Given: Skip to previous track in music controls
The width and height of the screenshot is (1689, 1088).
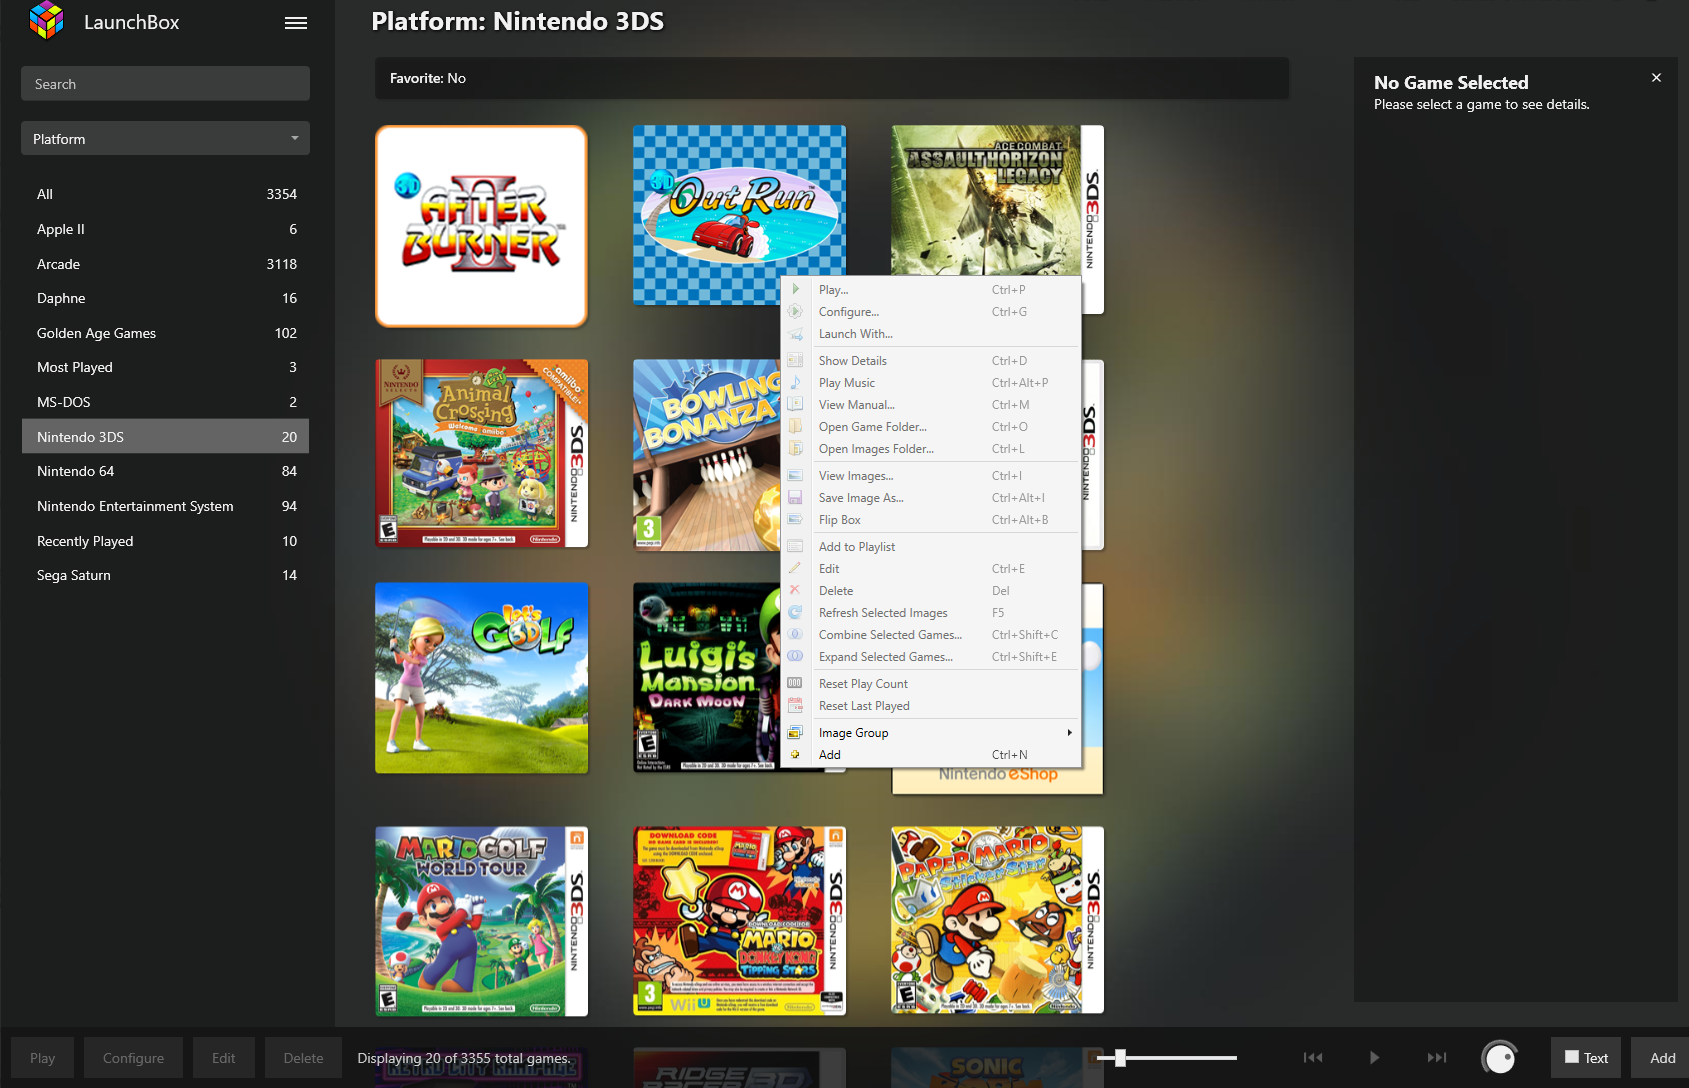Looking at the screenshot, I should click(x=1313, y=1057).
